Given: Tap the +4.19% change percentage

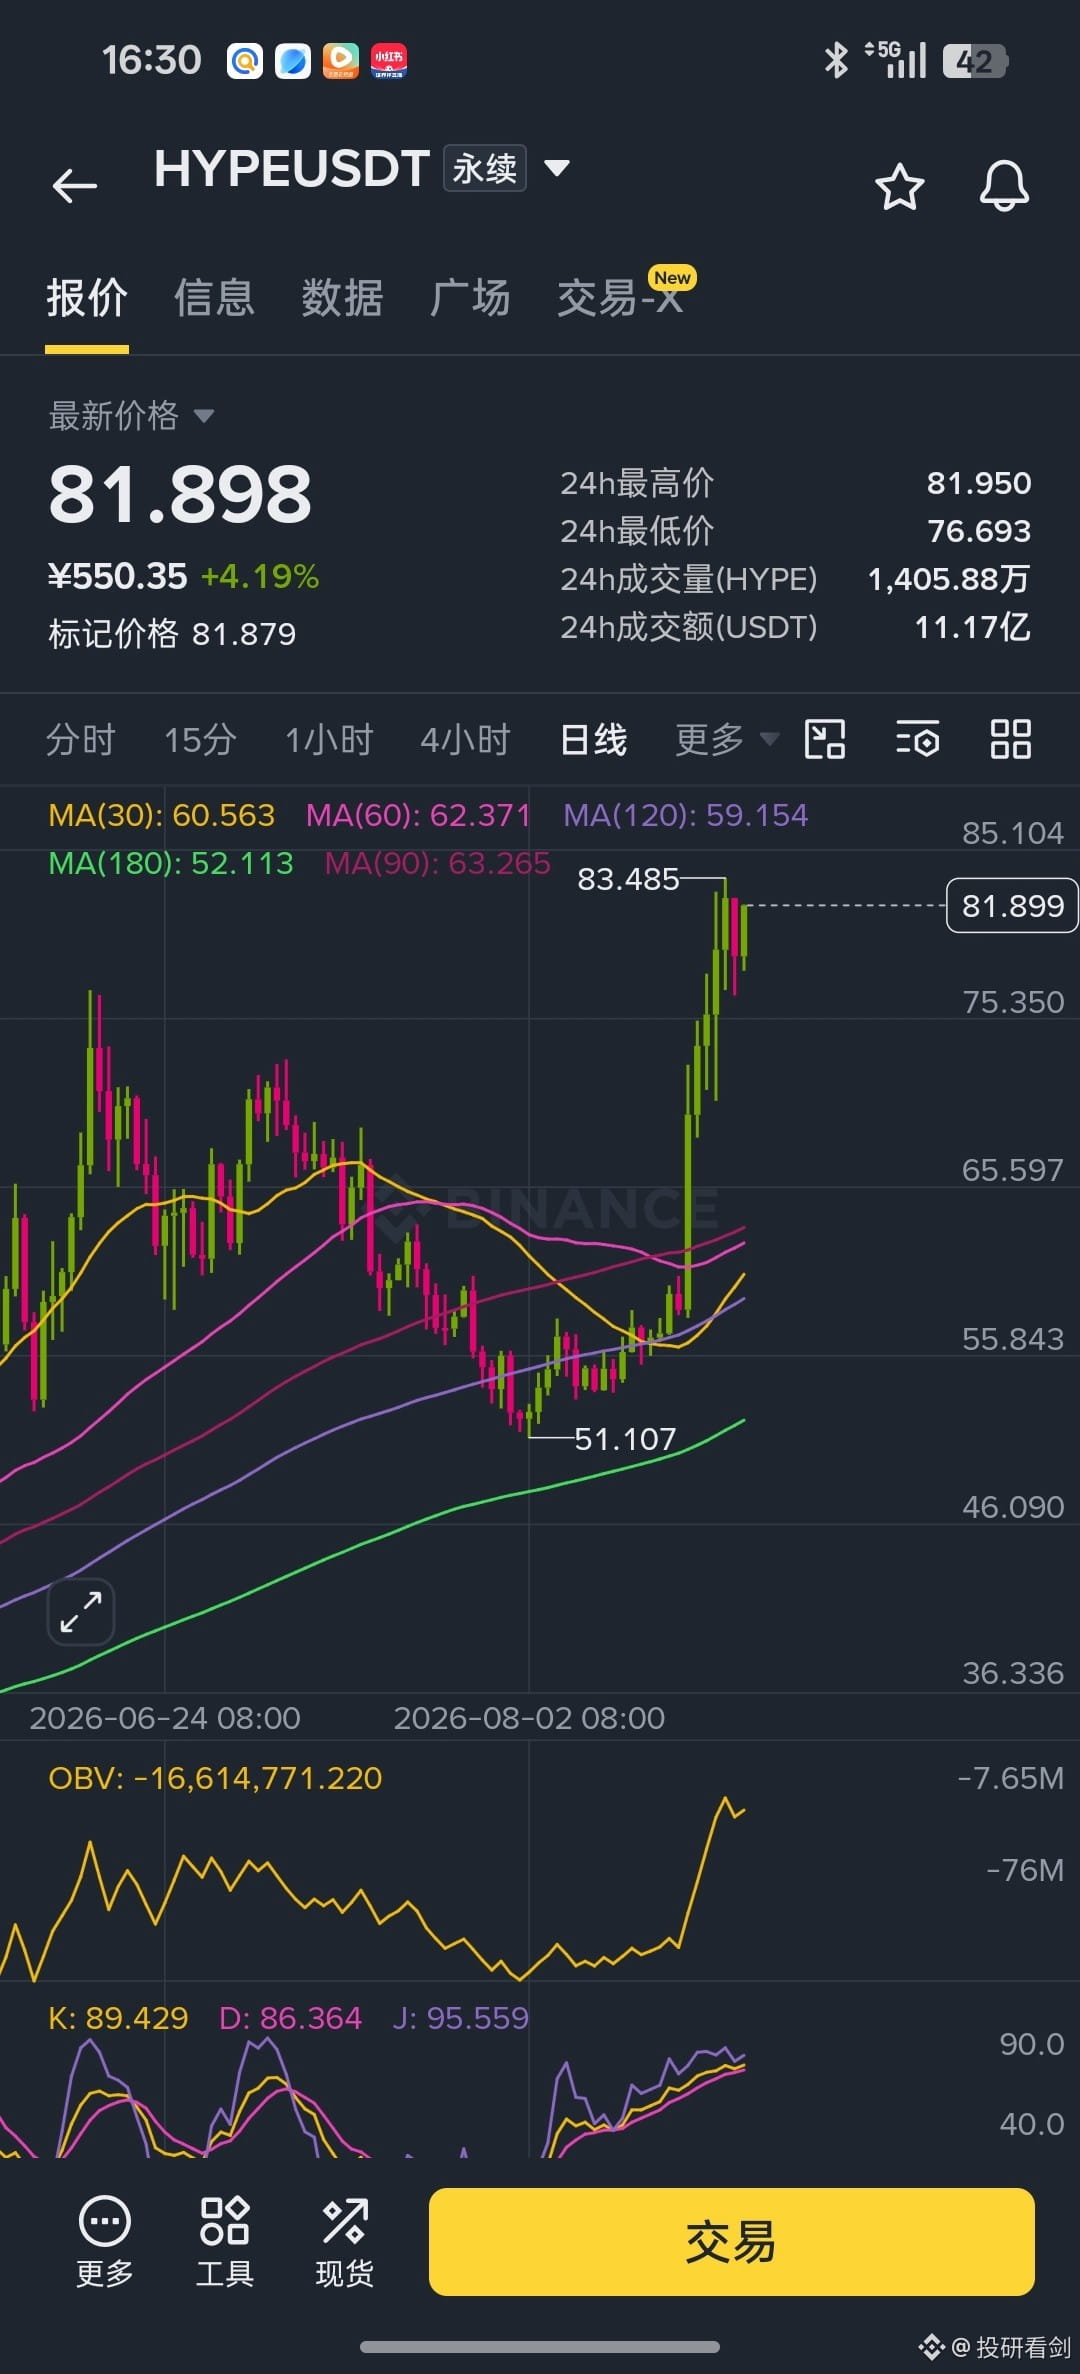Looking at the screenshot, I should [x=260, y=576].
